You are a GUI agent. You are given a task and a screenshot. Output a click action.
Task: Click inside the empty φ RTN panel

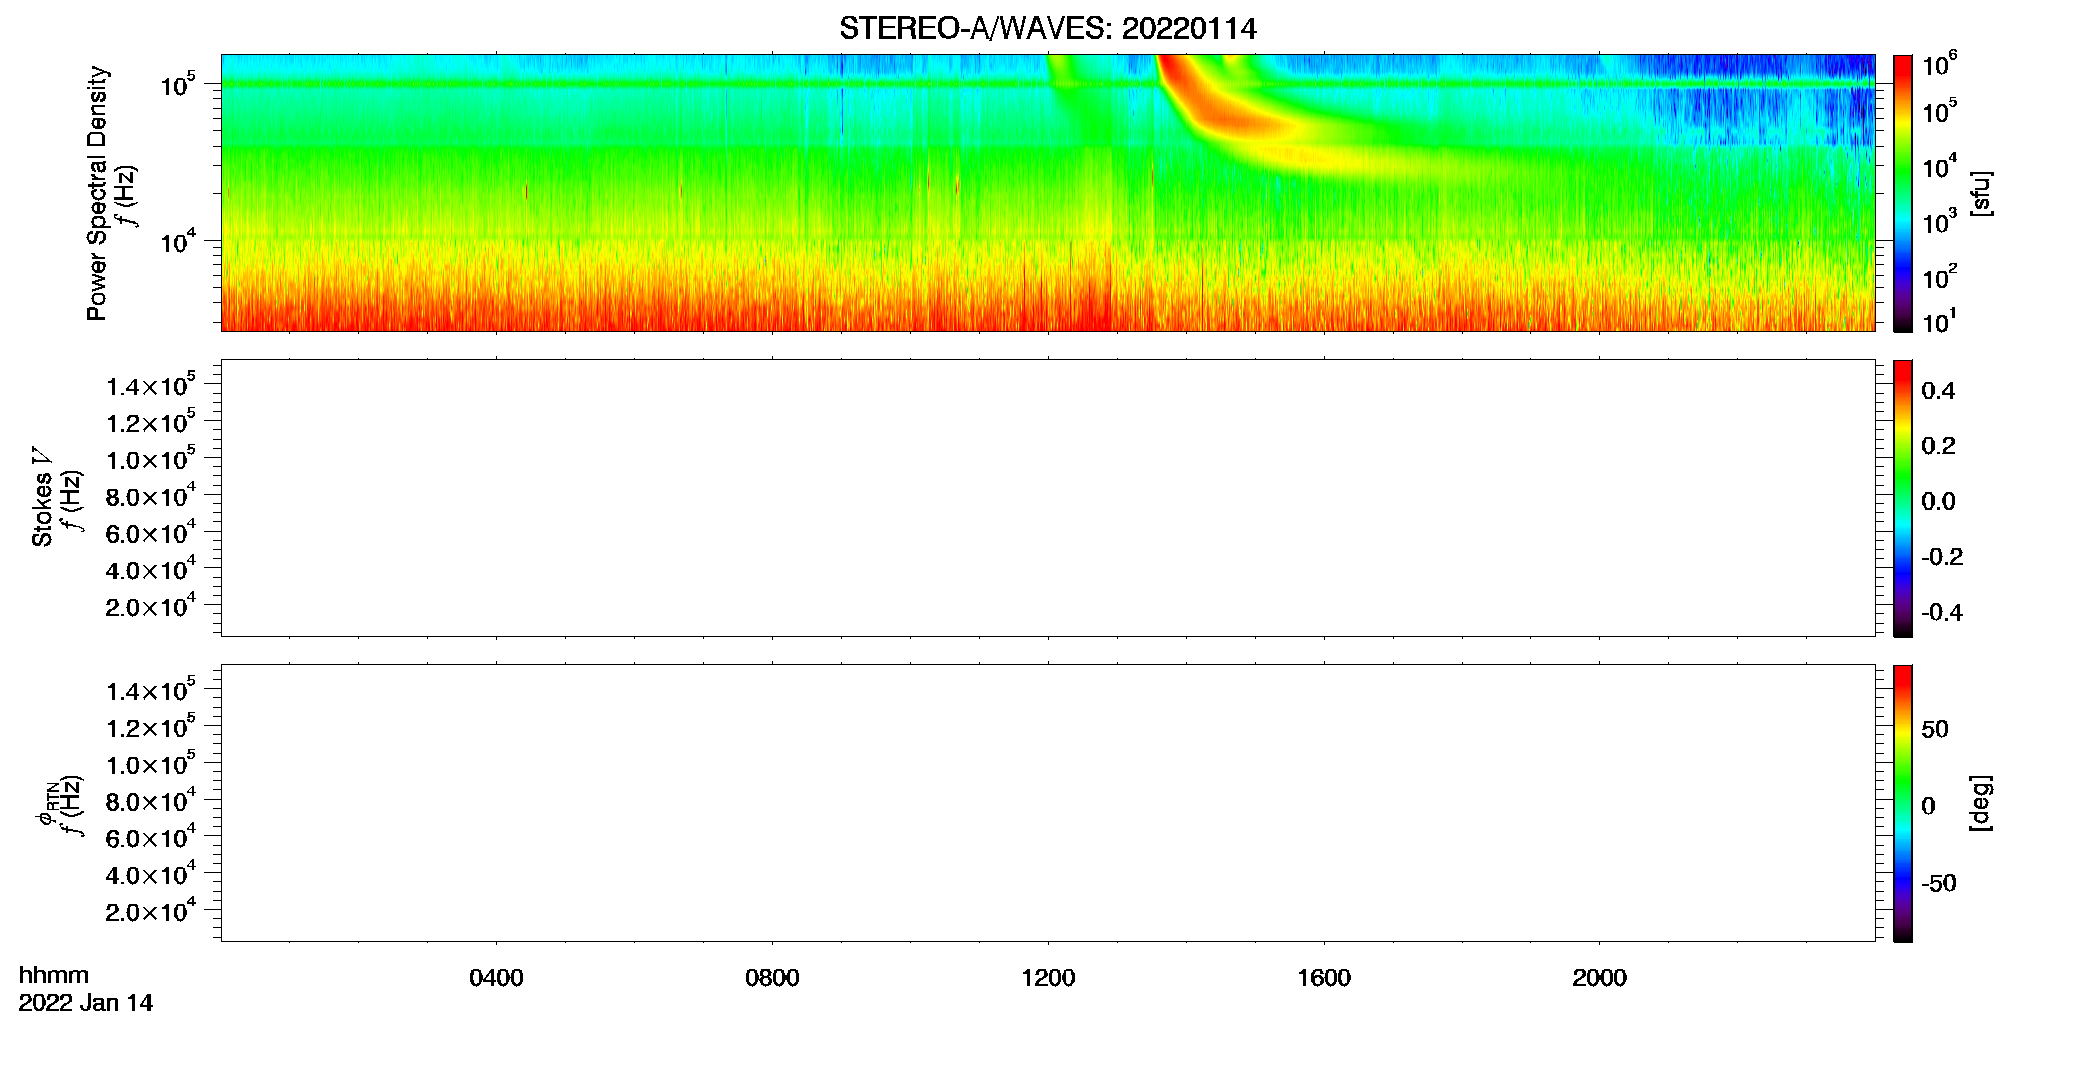[1047, 803]
